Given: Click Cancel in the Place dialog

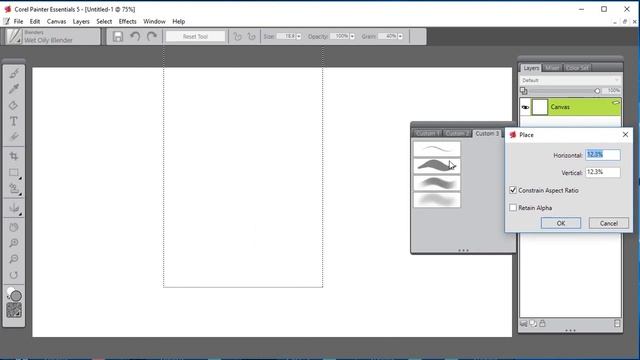Looking at the screenshot, I should [609, 223].
